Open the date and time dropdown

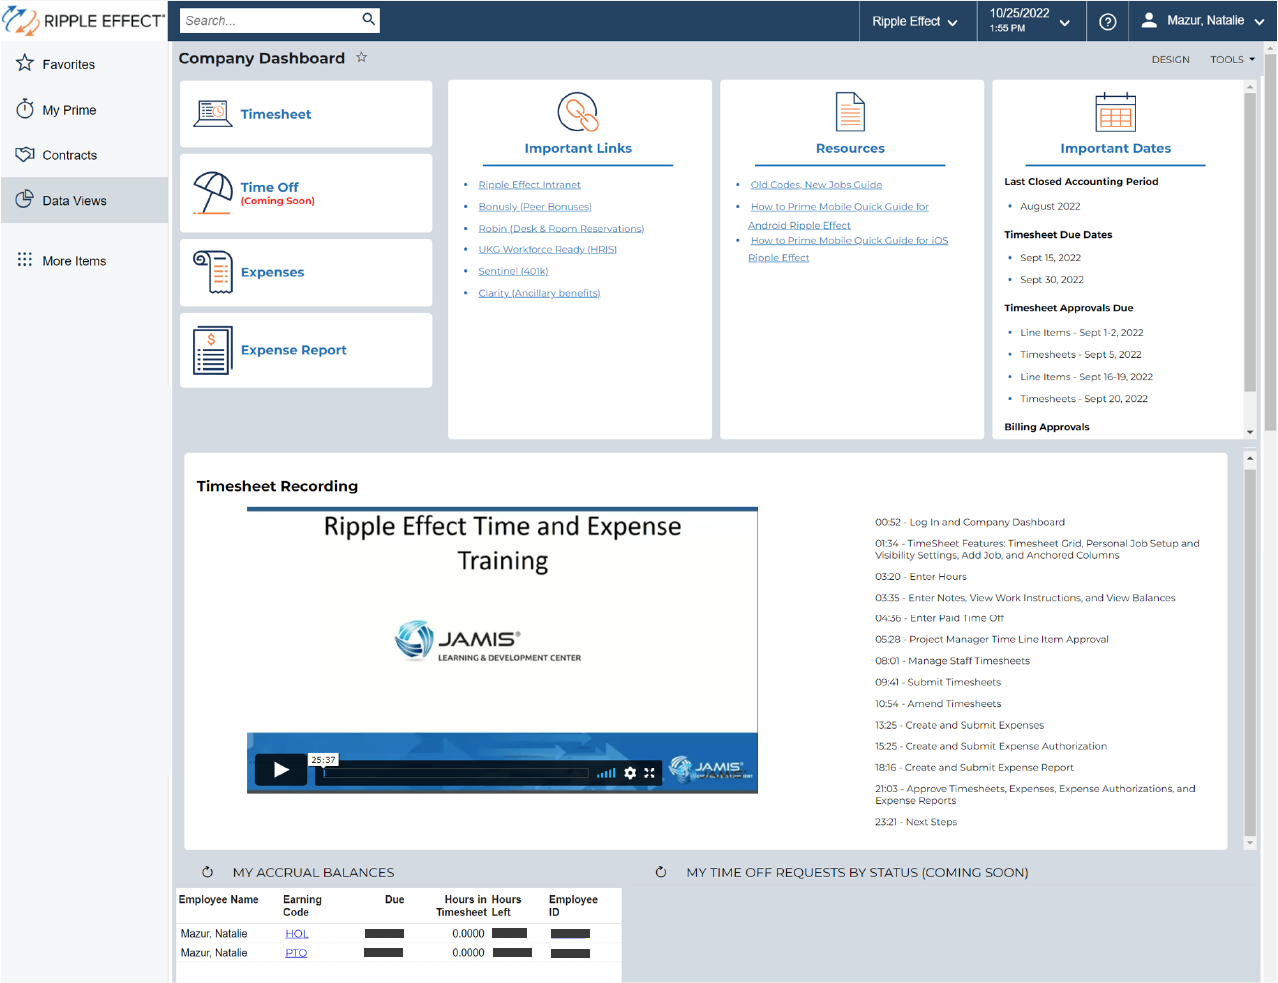[1029, 21]
